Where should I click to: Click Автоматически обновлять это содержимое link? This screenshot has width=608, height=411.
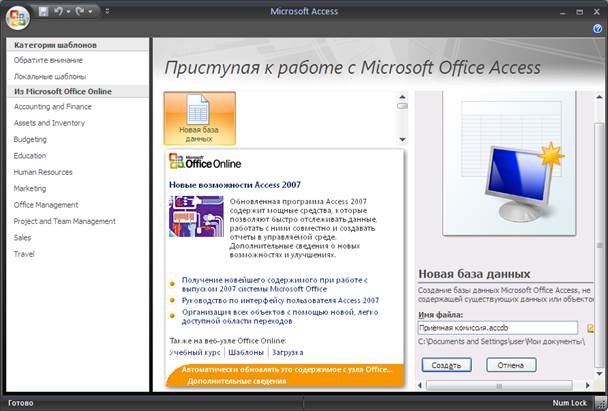pyautogui.click(x=287, y=370)
